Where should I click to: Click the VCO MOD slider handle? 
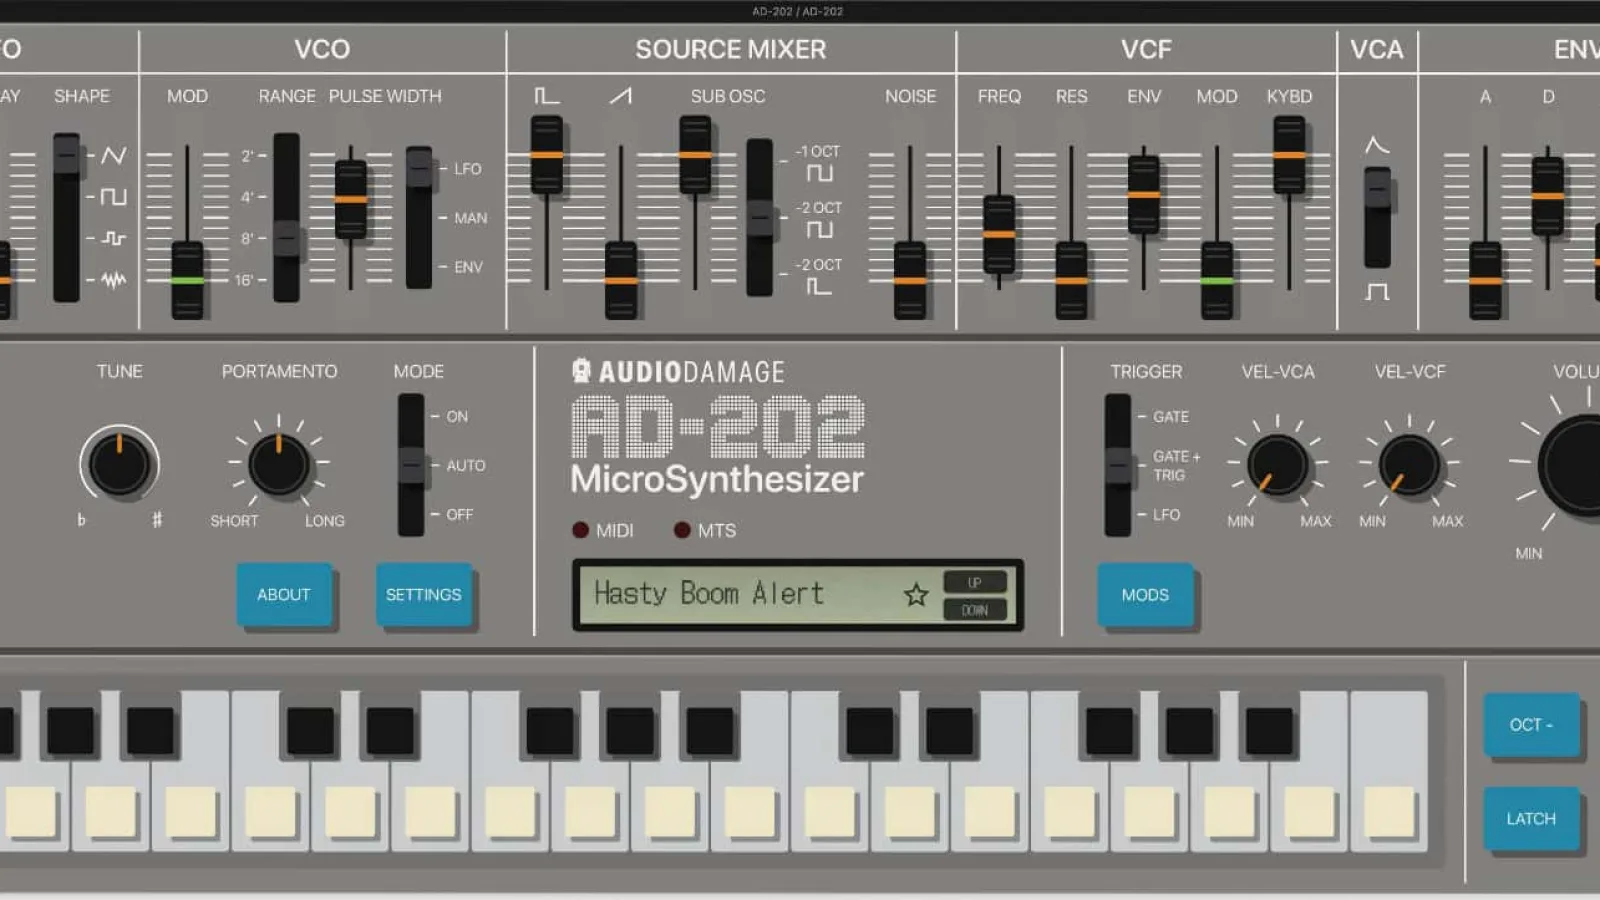(x=187, y=280)
